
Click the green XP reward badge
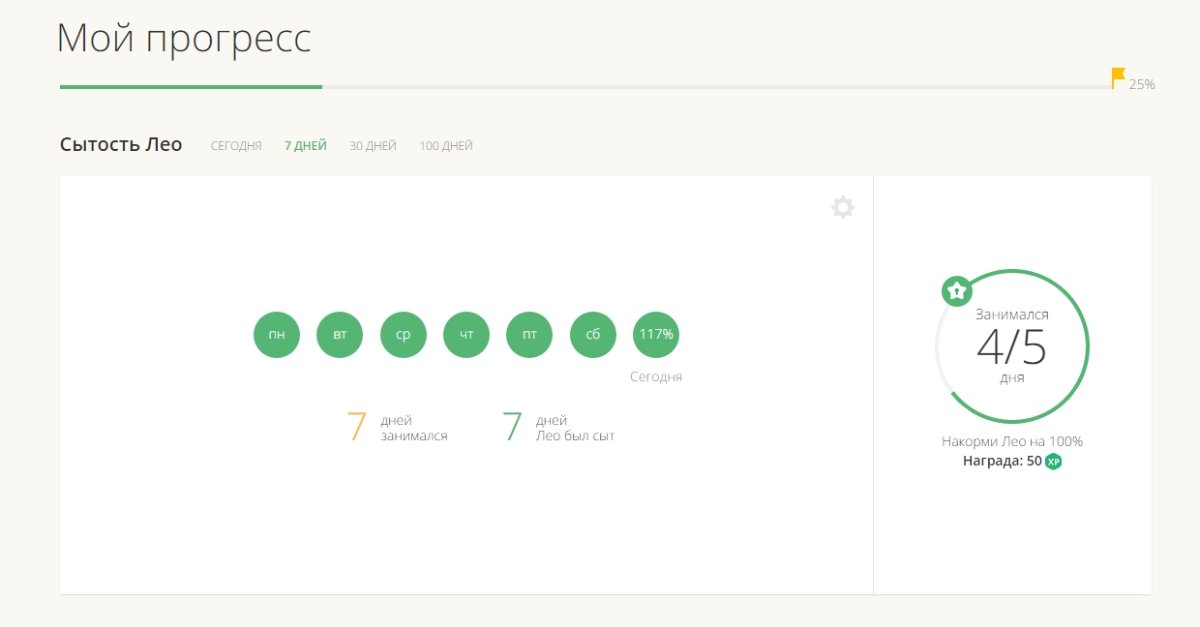pos(1053,462)
